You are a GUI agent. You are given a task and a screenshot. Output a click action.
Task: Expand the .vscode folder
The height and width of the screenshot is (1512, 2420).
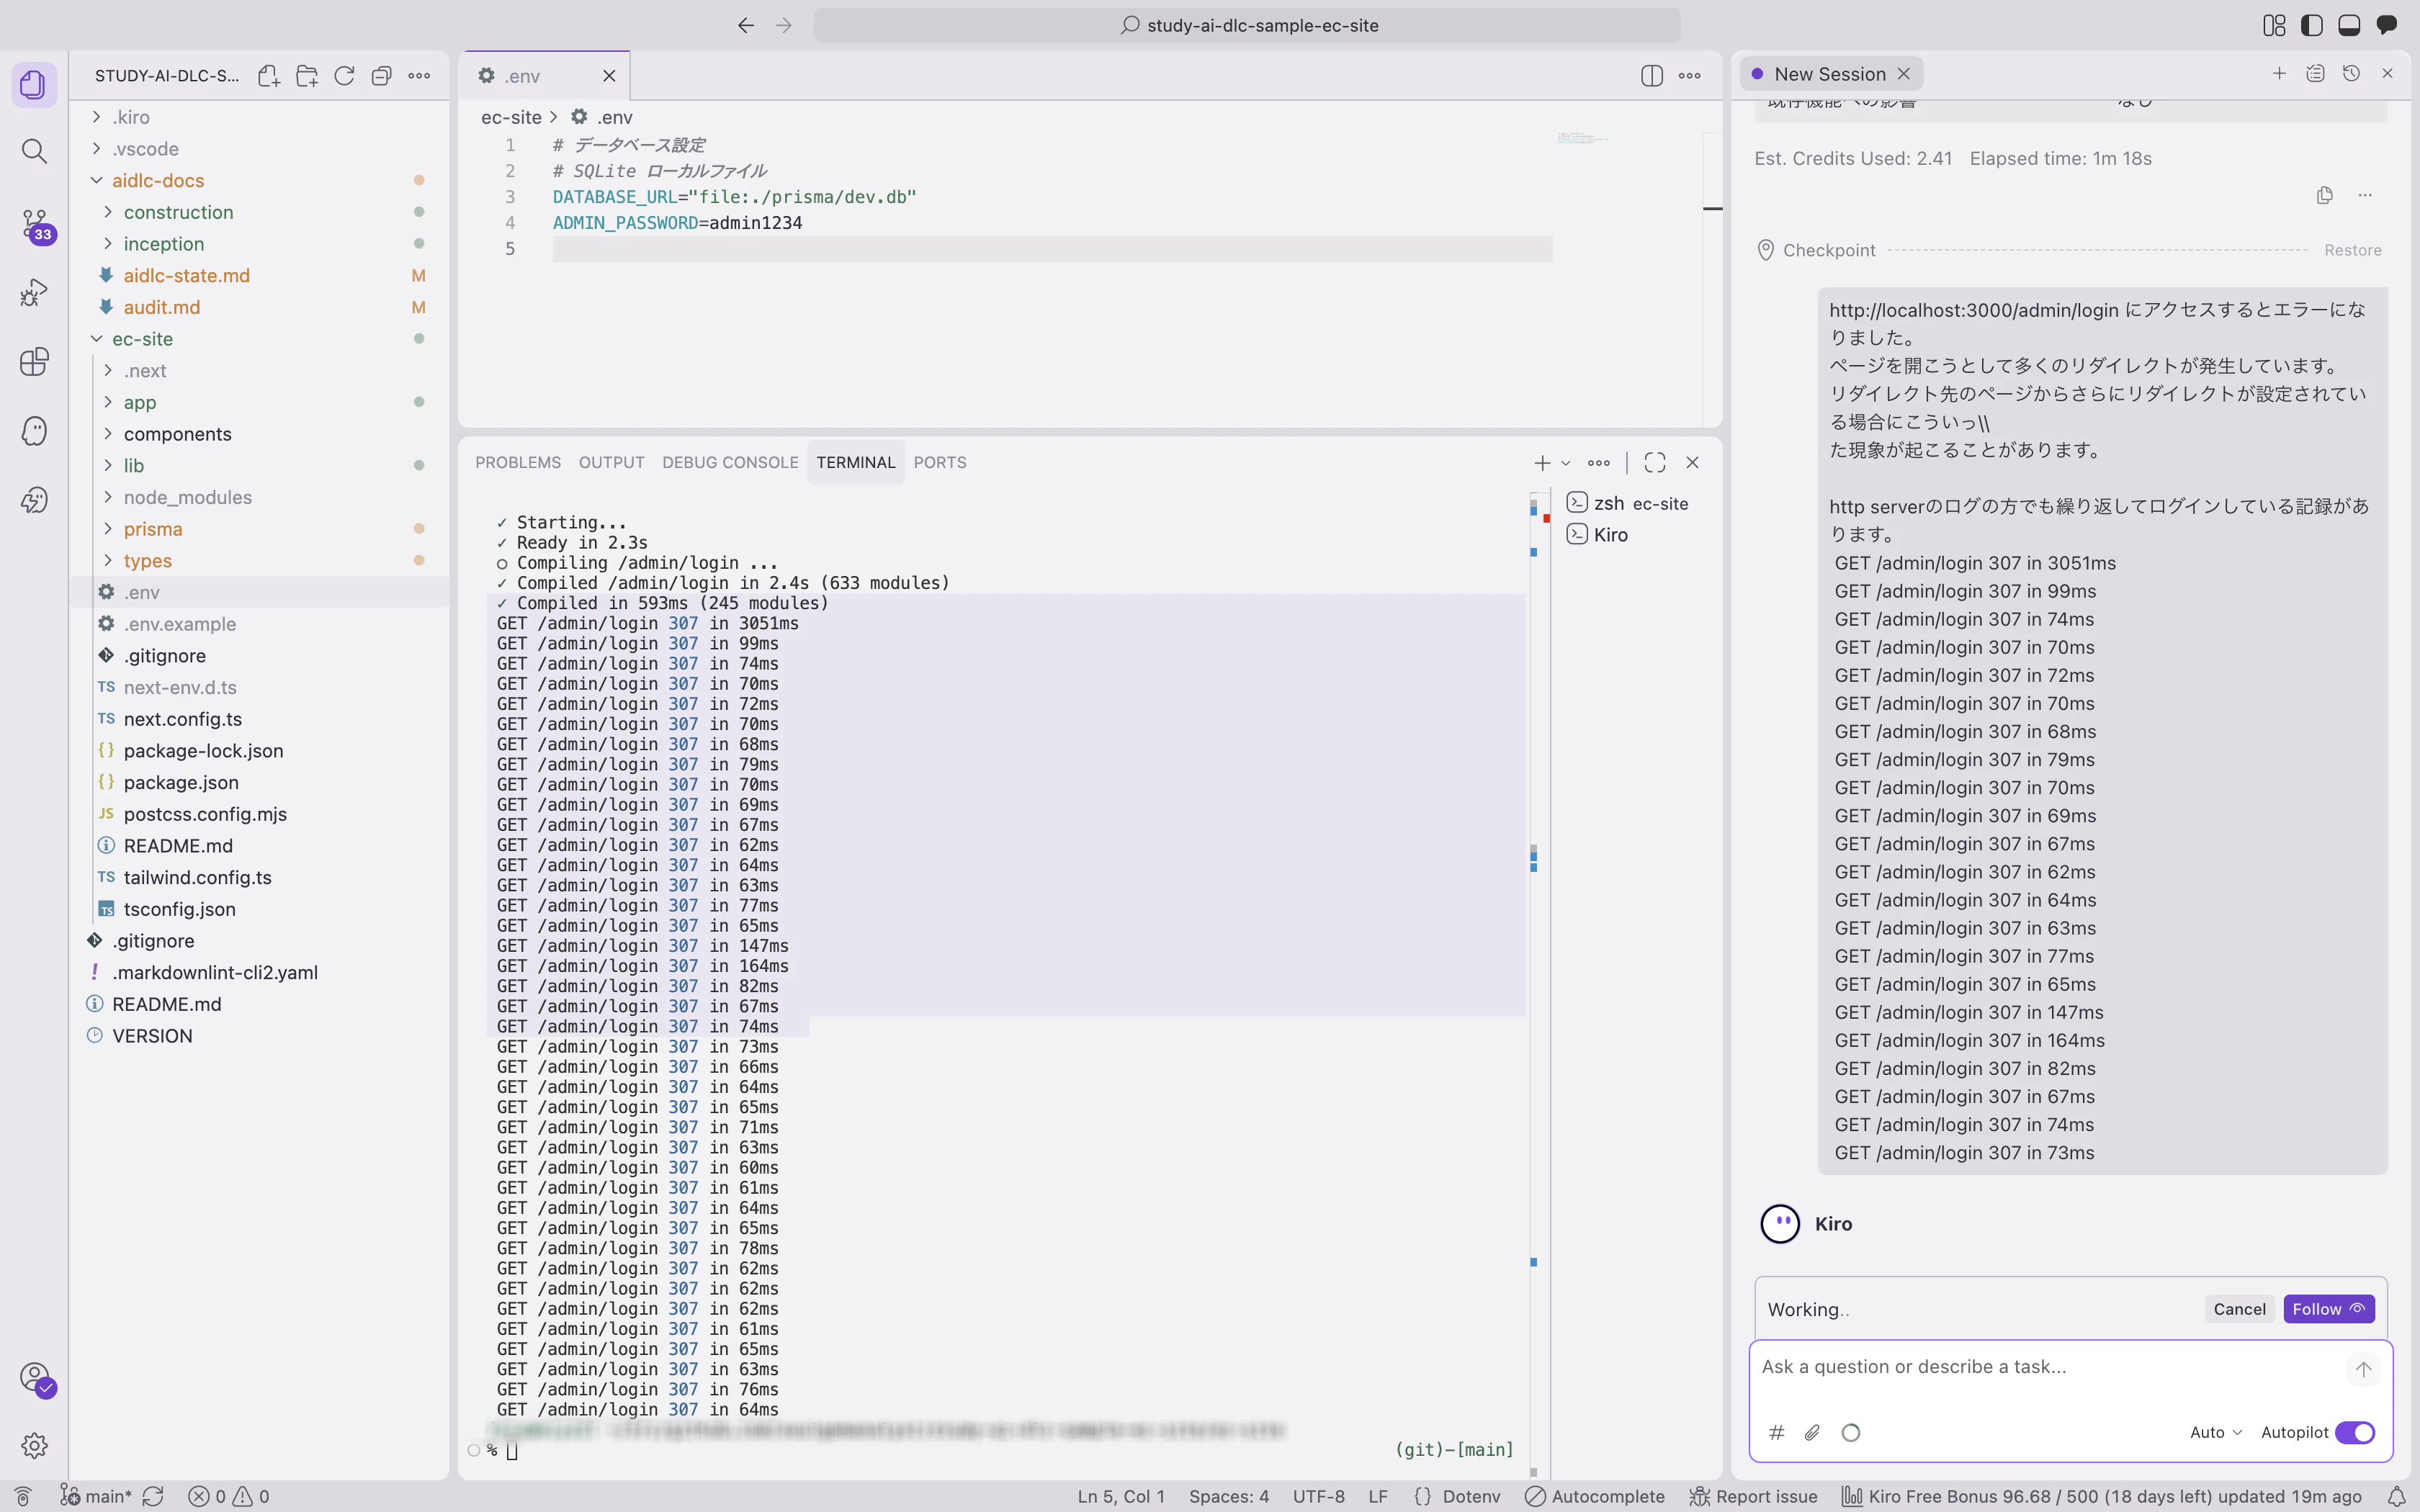(x=145, y=149)
